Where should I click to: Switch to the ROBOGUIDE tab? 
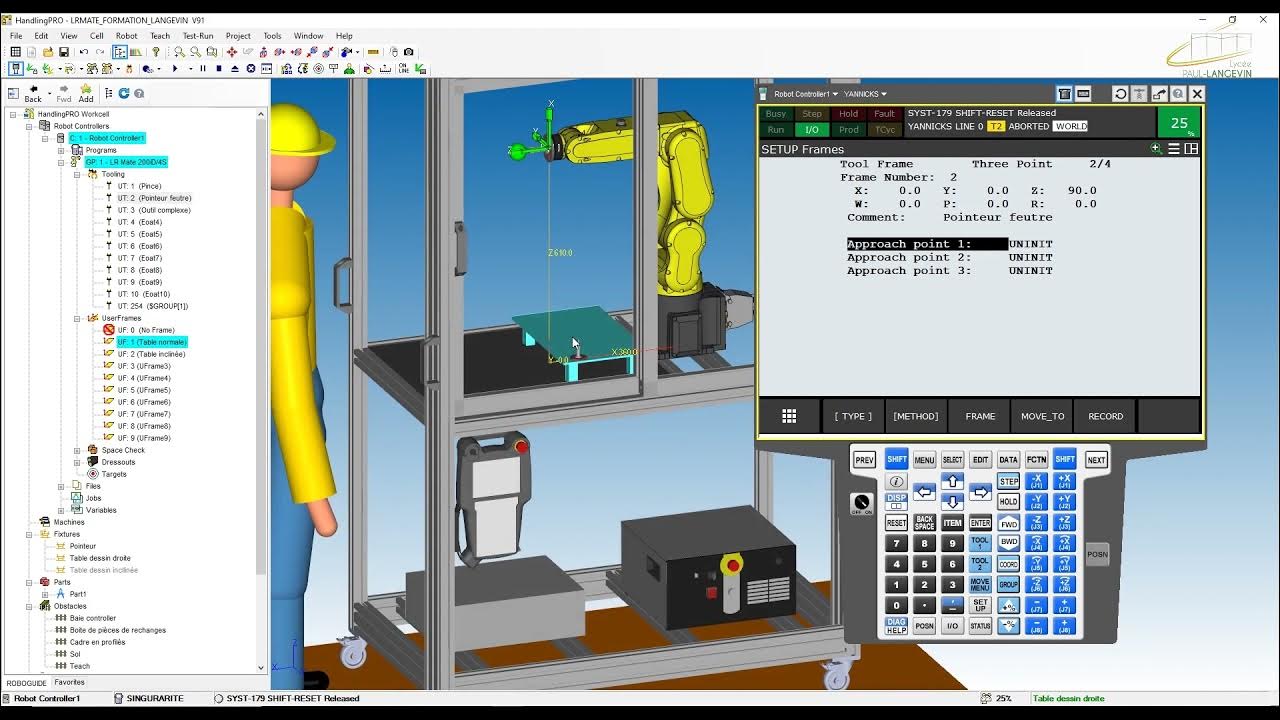click(27, 683)
